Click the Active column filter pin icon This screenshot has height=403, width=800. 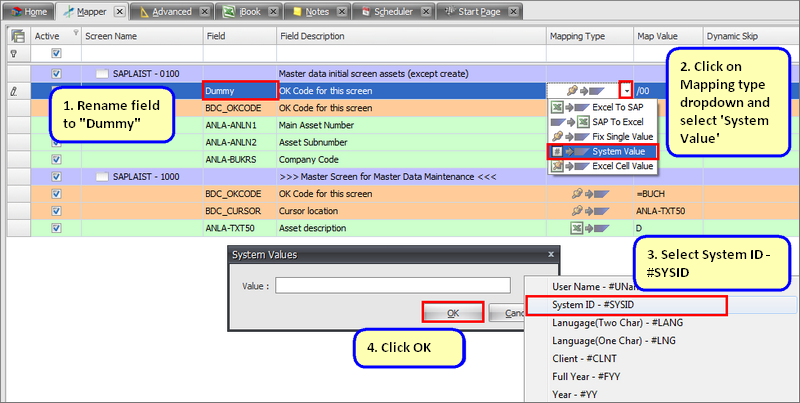(x=12, y=53)
